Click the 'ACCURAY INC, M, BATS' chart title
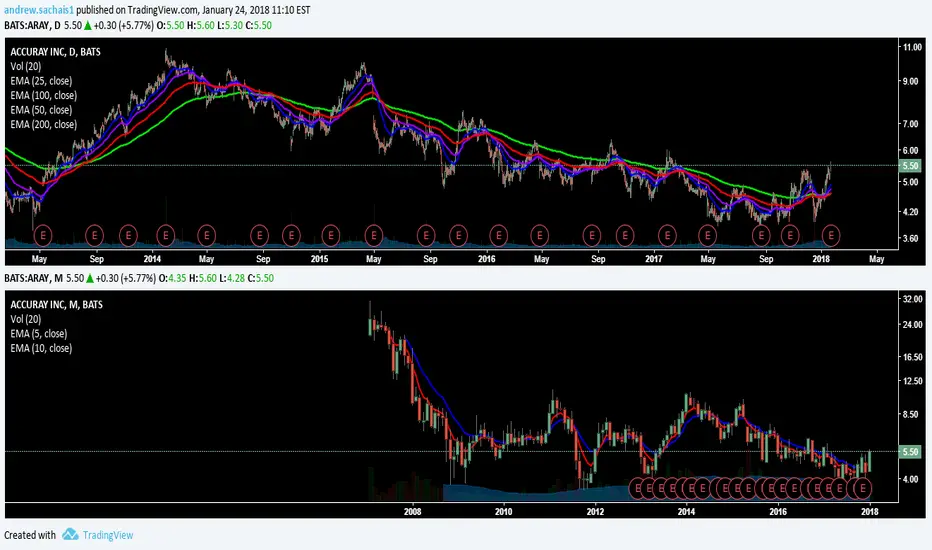 [x=56, y=305]
